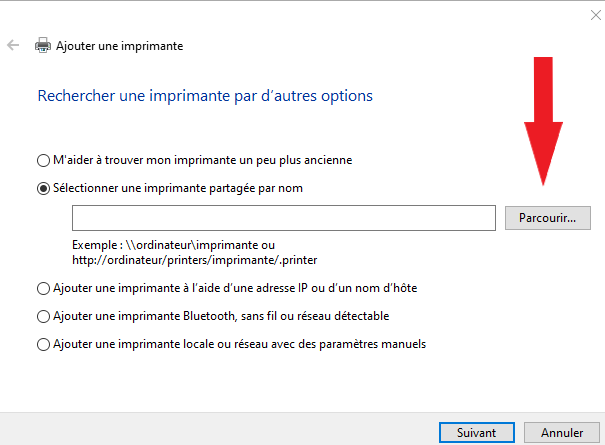Select the shared printer by name radio button

coord(42,187)
